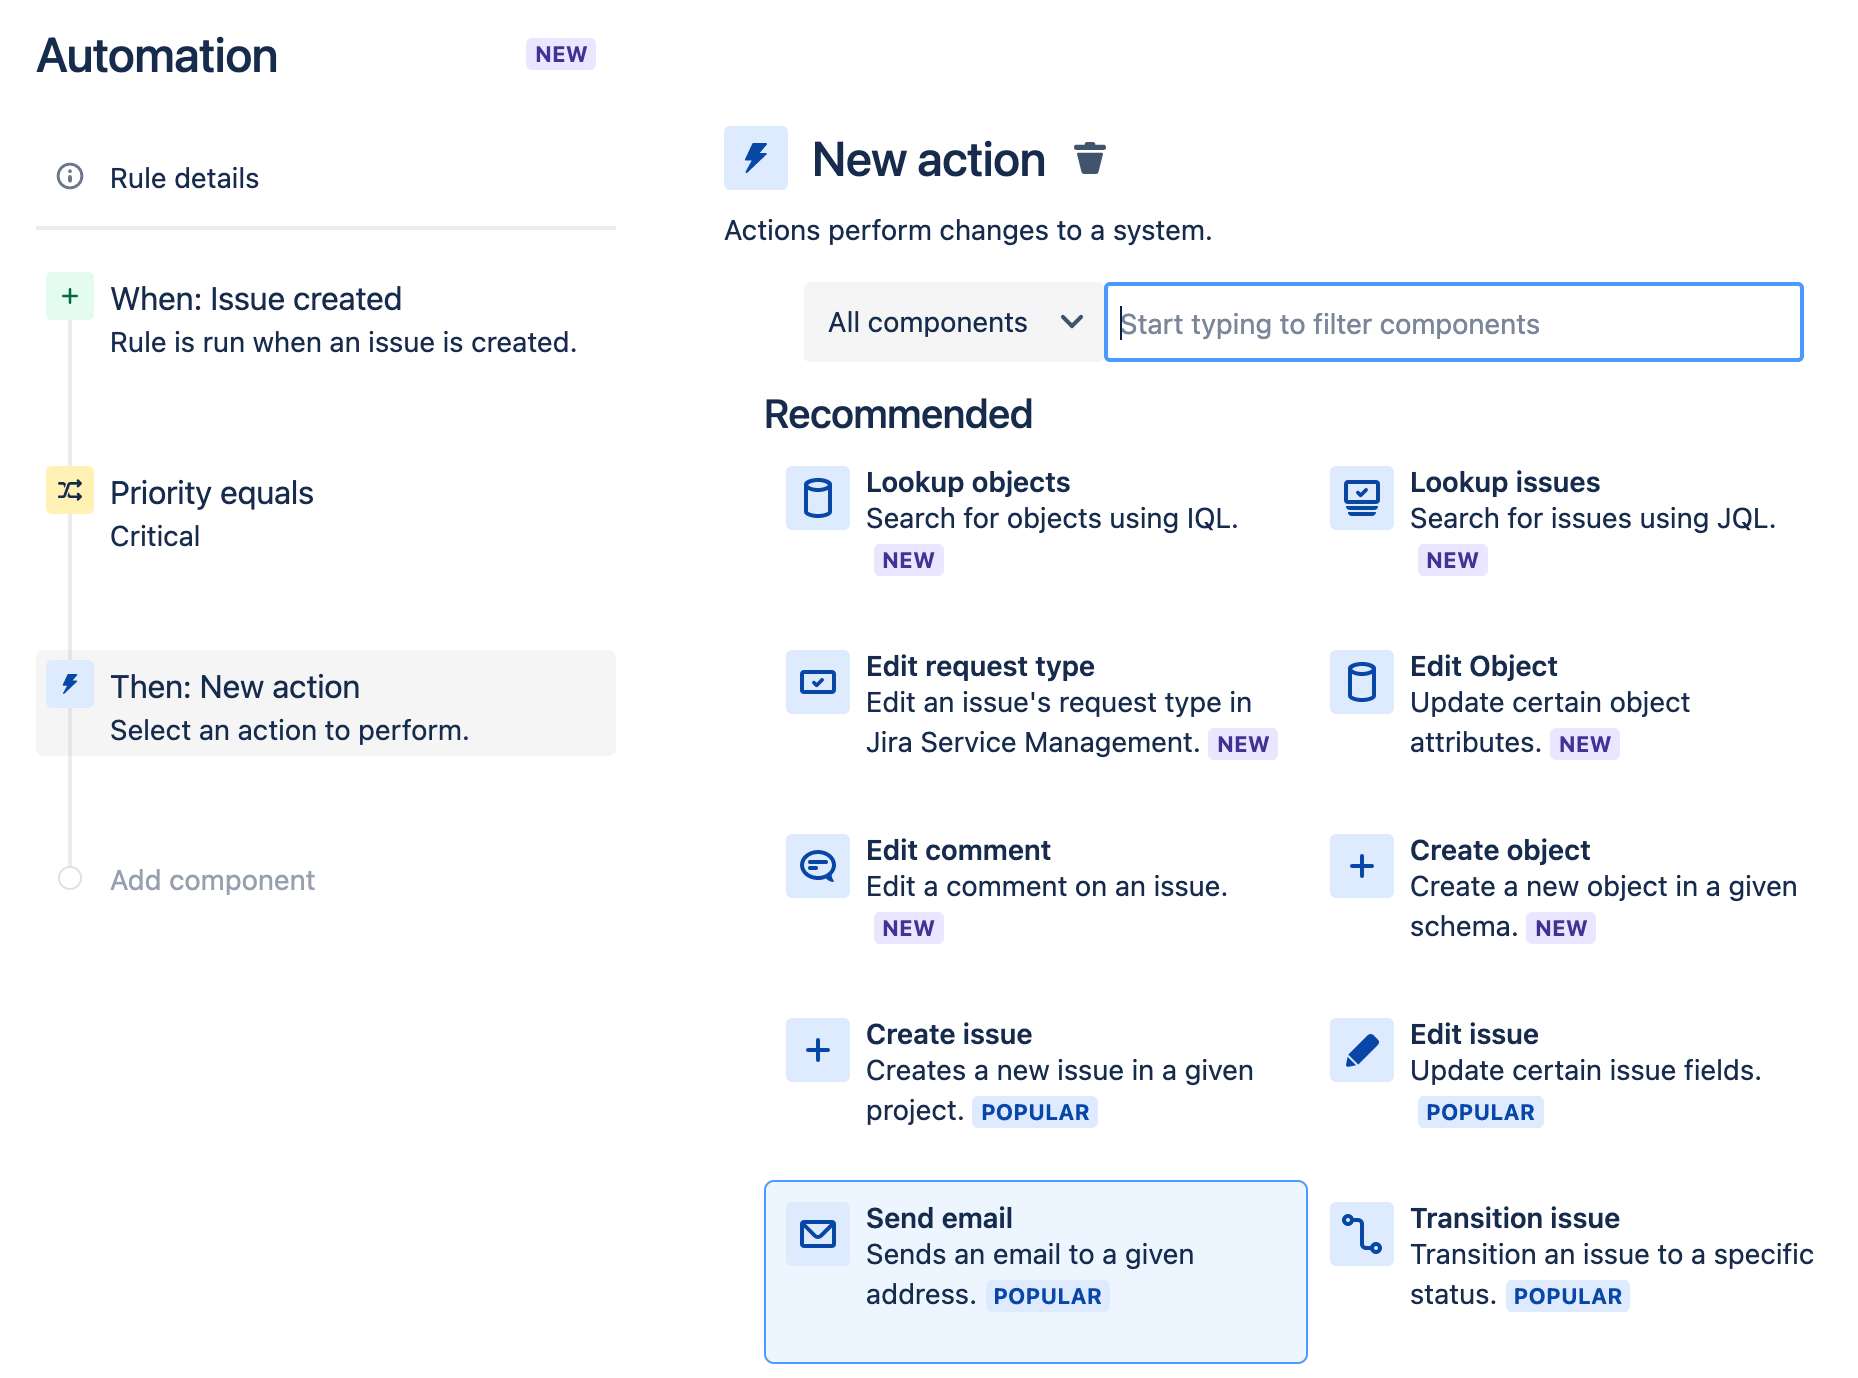Click the Edit request type icon
Screen dimensions: 1858x1378
(x=818, y=683)
